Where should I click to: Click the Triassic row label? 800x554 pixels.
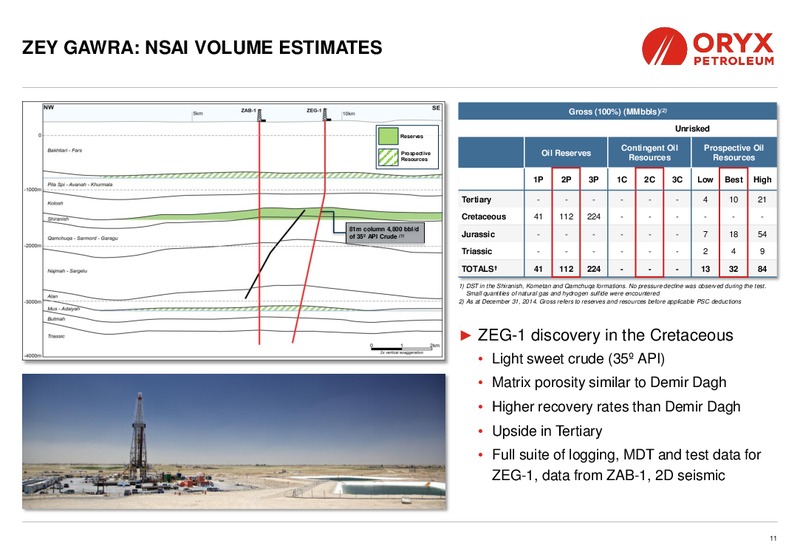pos(477,251)
